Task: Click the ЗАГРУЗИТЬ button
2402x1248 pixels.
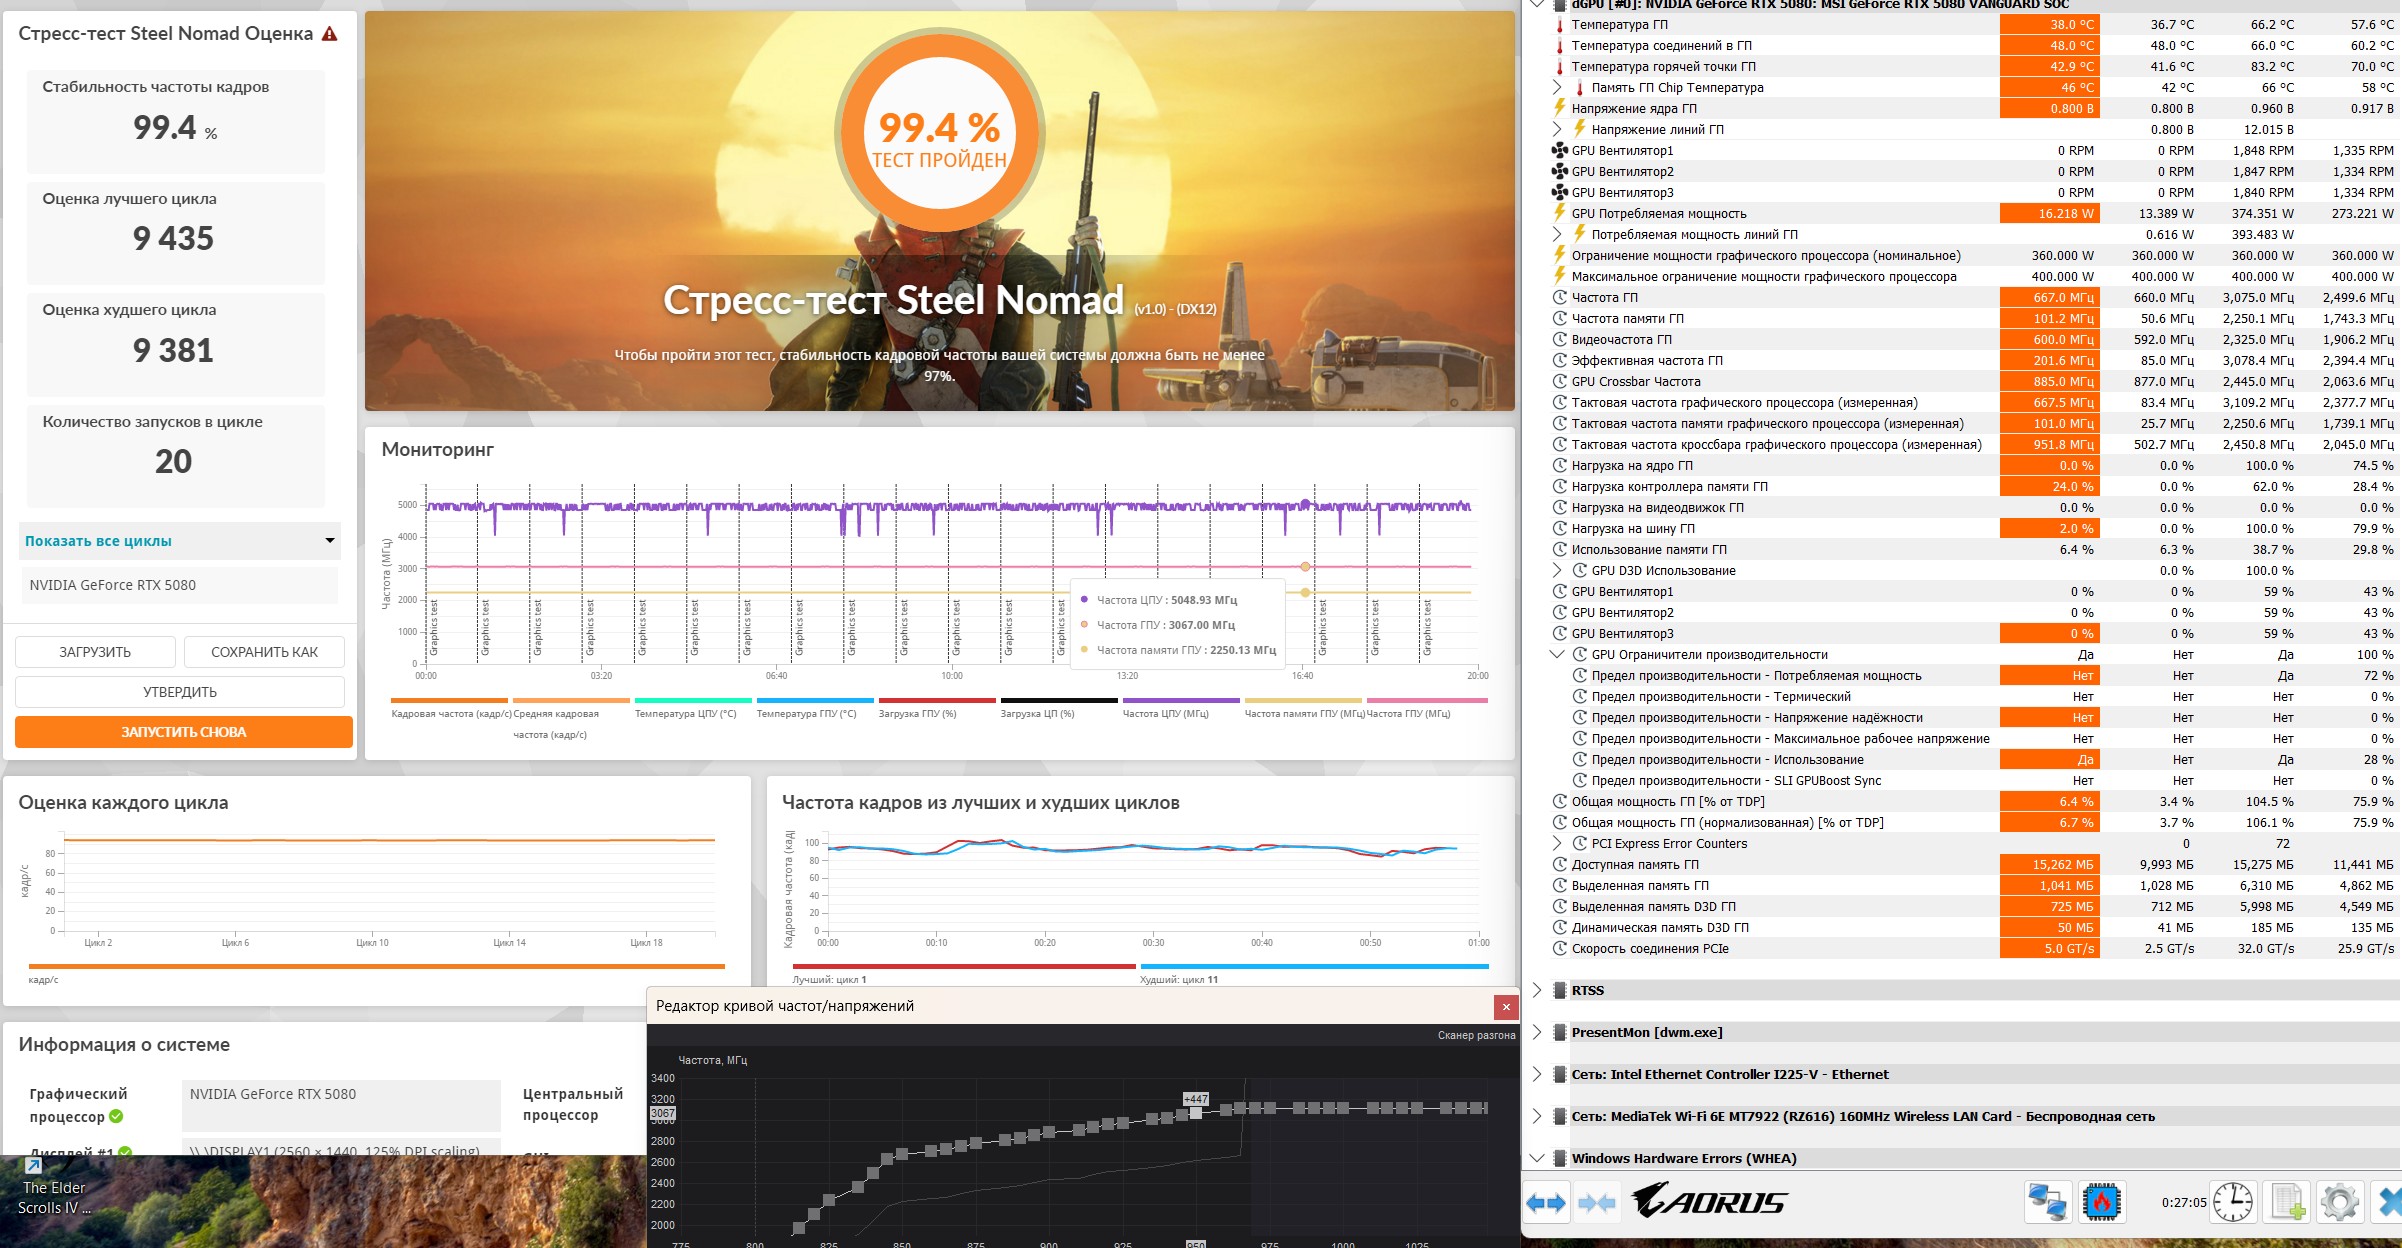Action: coord(95,652)
